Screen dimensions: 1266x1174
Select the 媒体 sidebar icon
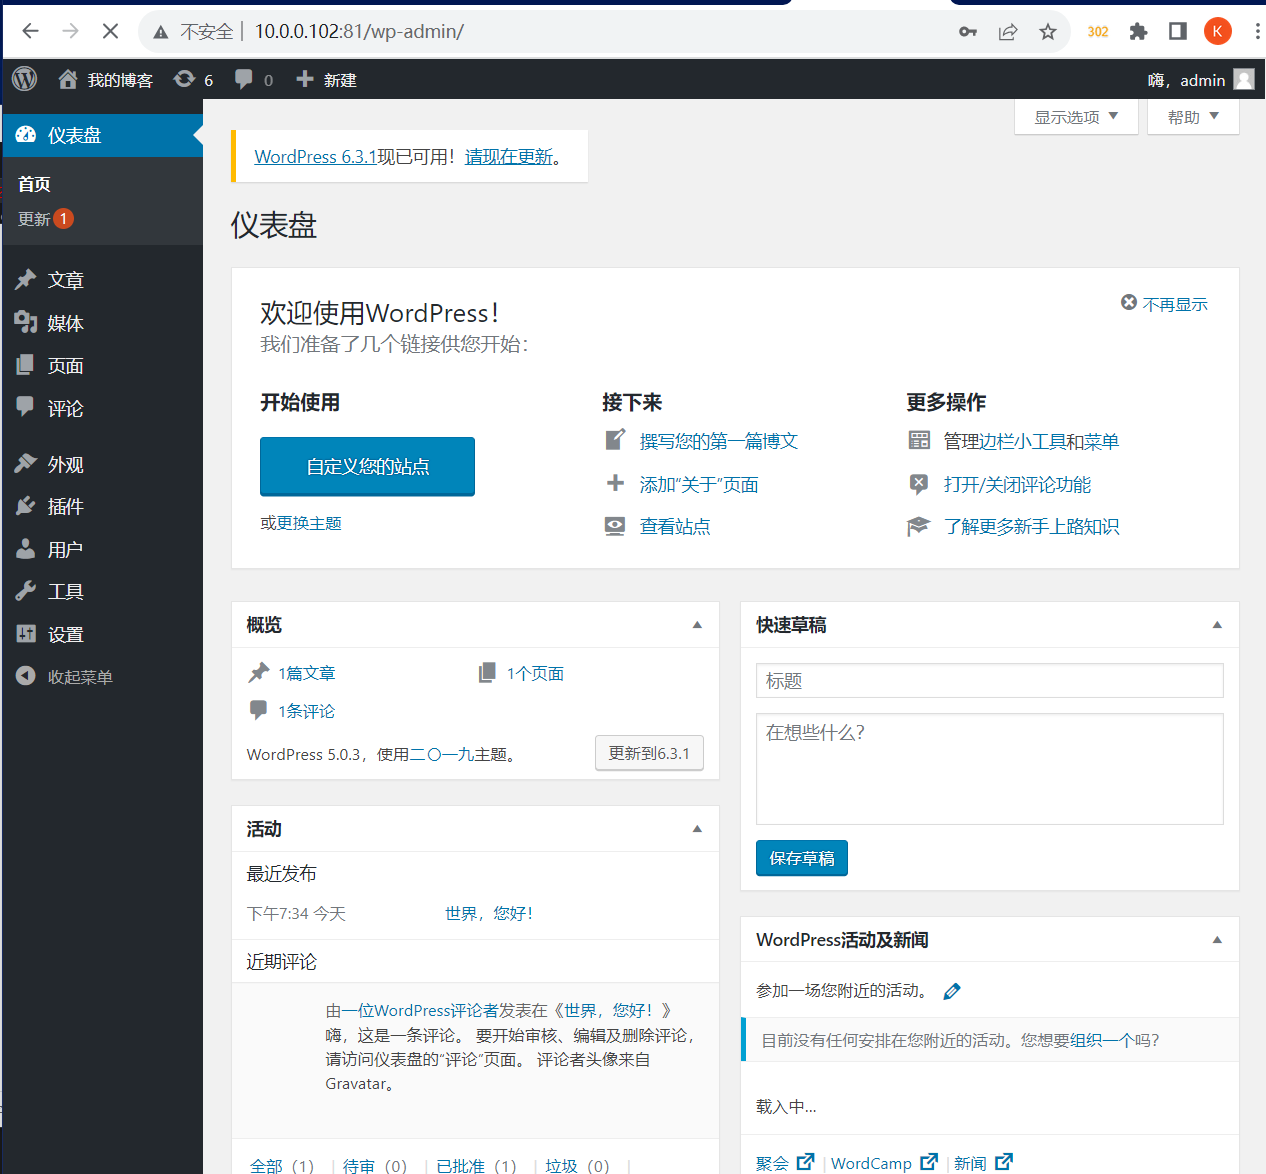tap(25, 322)
